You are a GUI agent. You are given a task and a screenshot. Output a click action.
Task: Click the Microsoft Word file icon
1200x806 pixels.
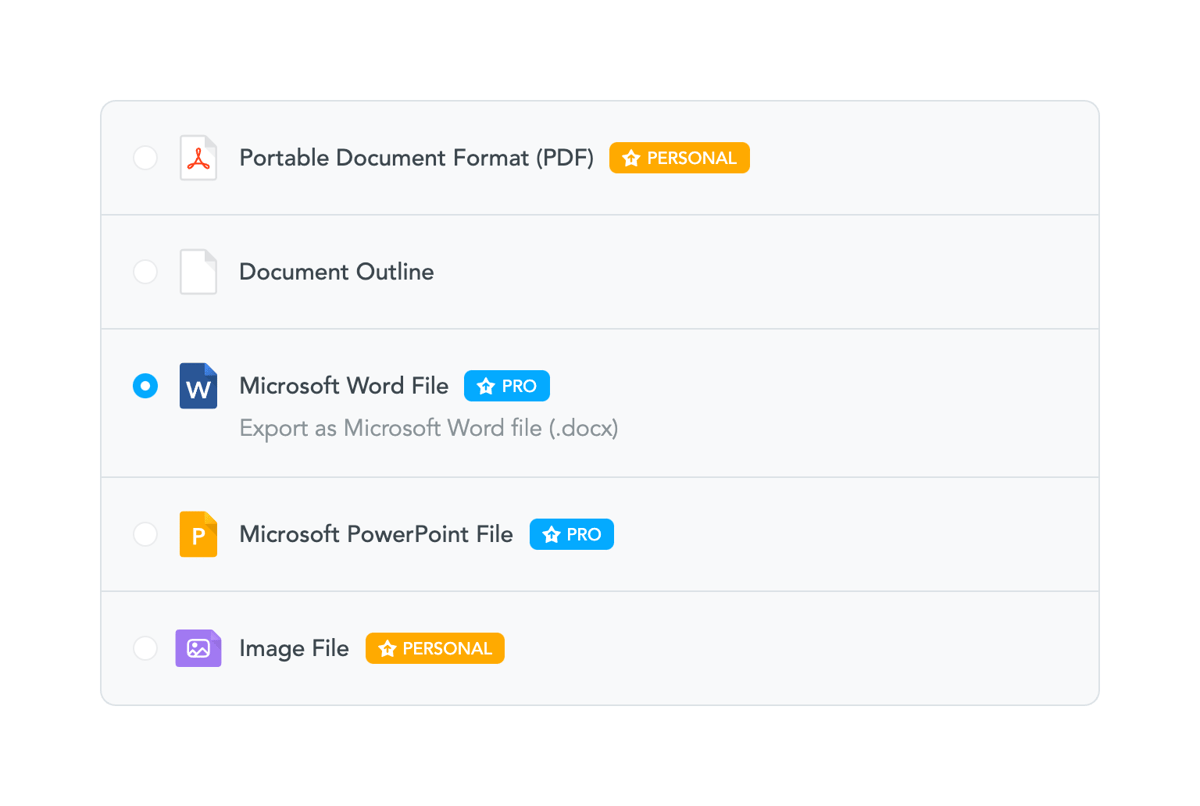tap(198, 385)
